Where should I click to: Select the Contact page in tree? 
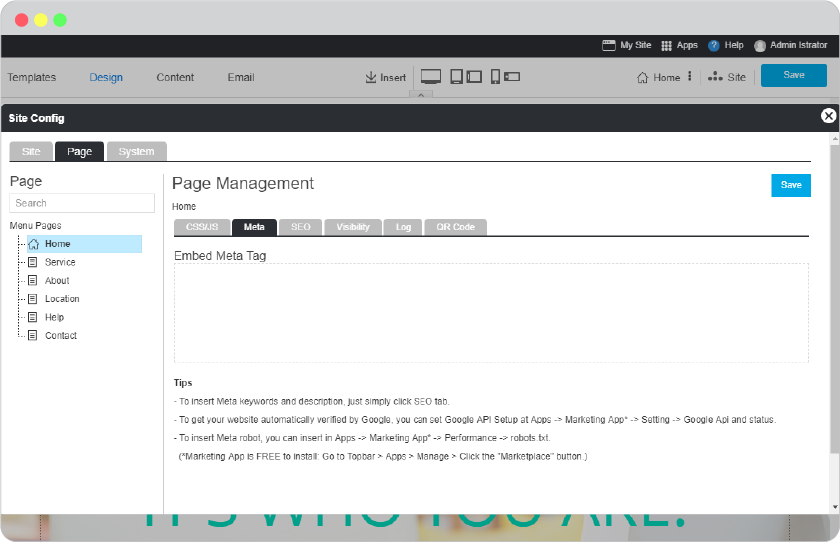(52, 335)
